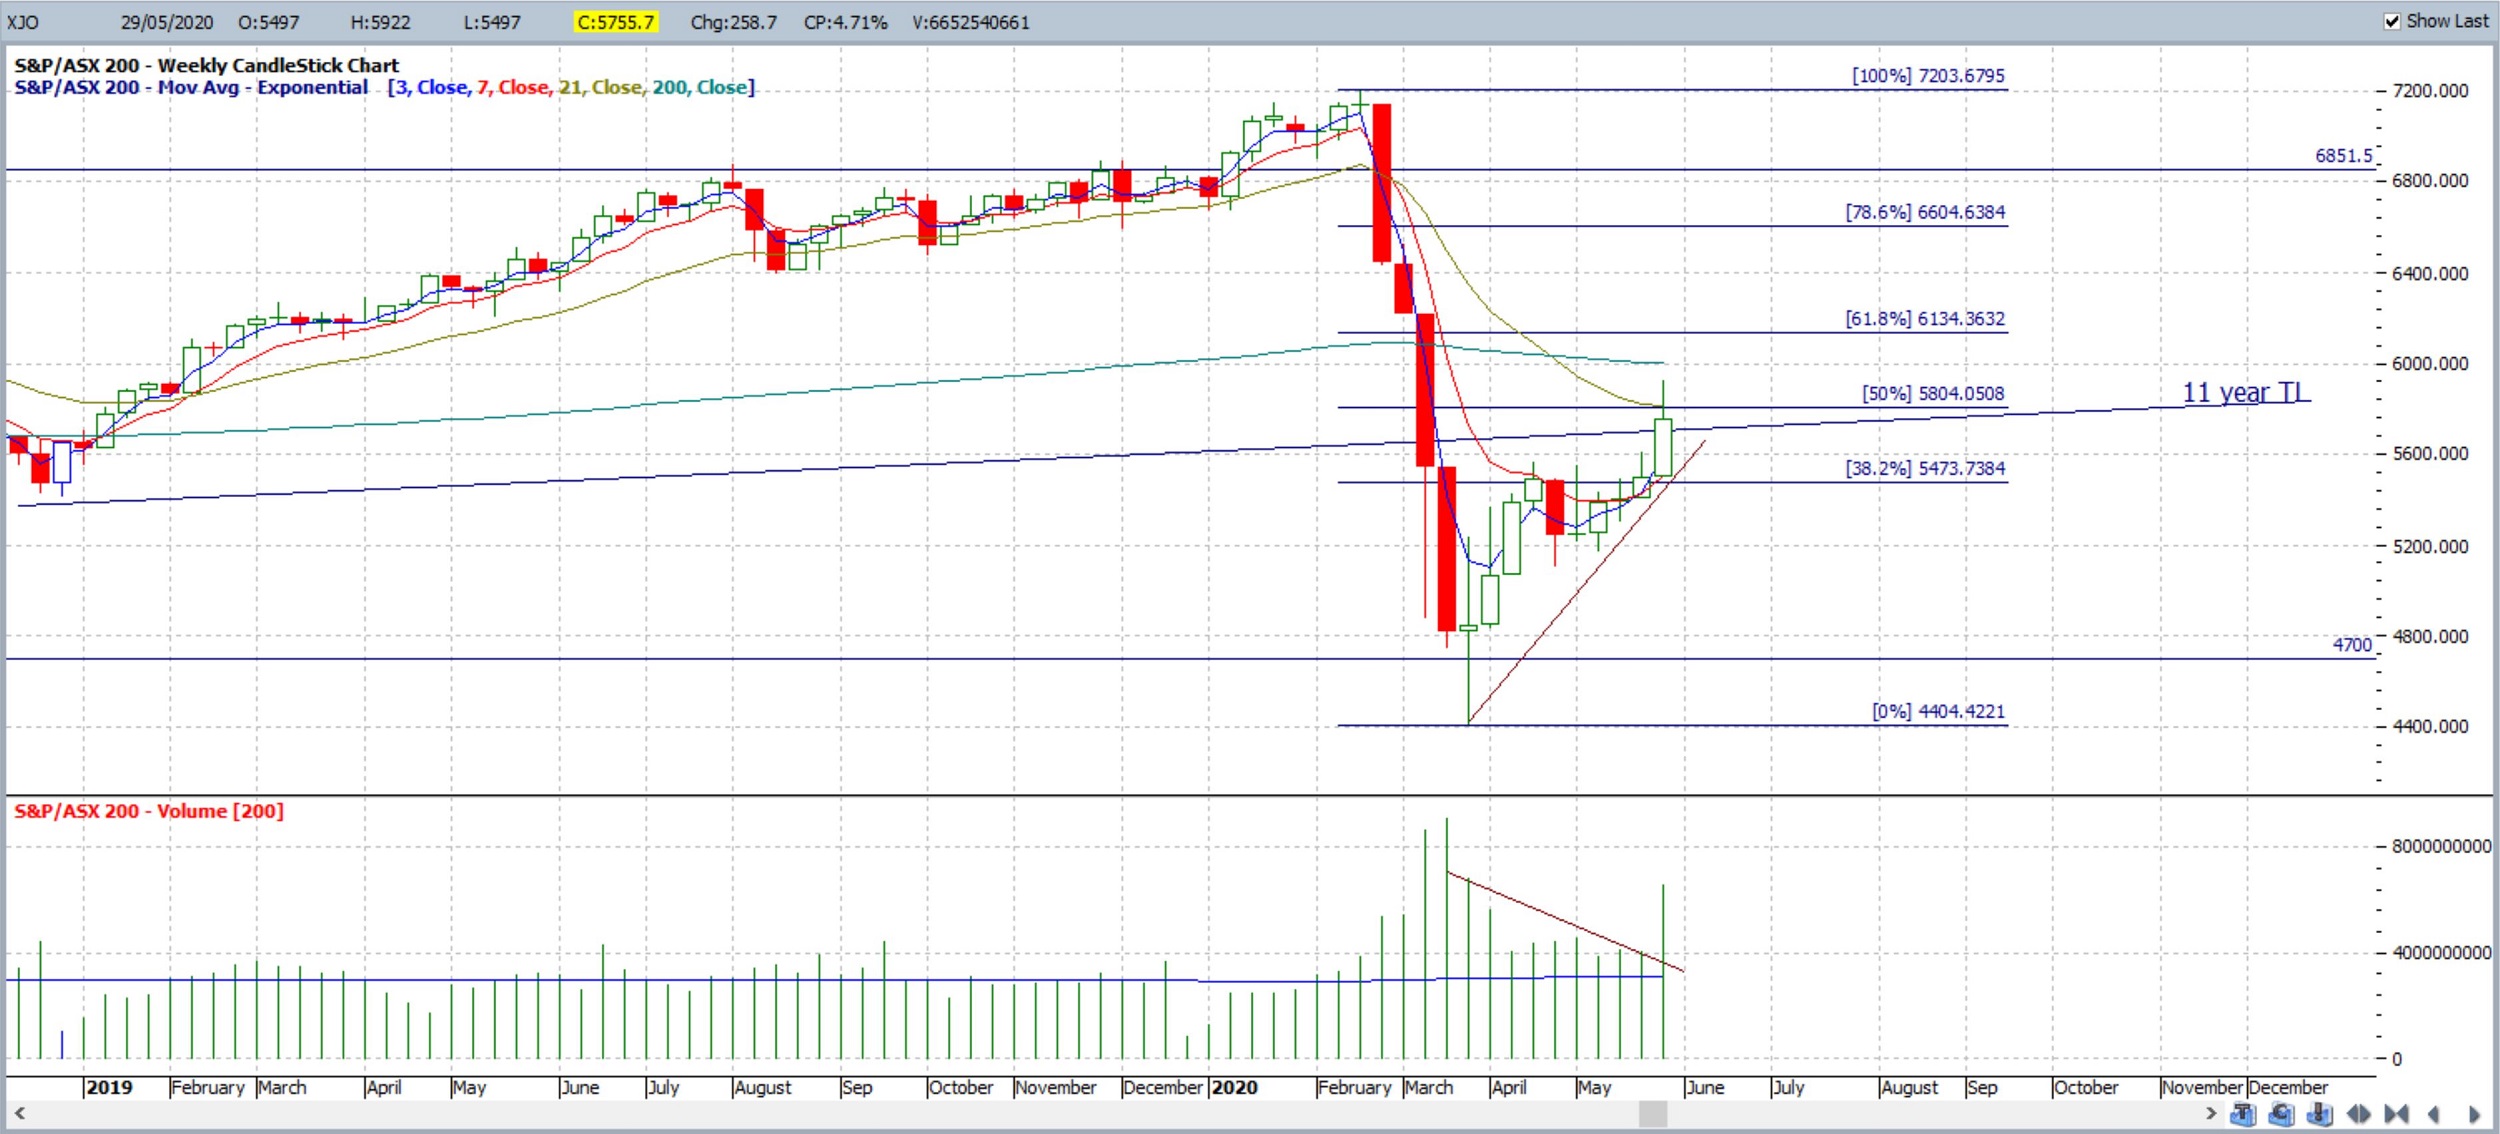2500x1134 pixels.
Task: Click the 'June' 2020 label on time axis
Action: (x=1705, y=1087)
